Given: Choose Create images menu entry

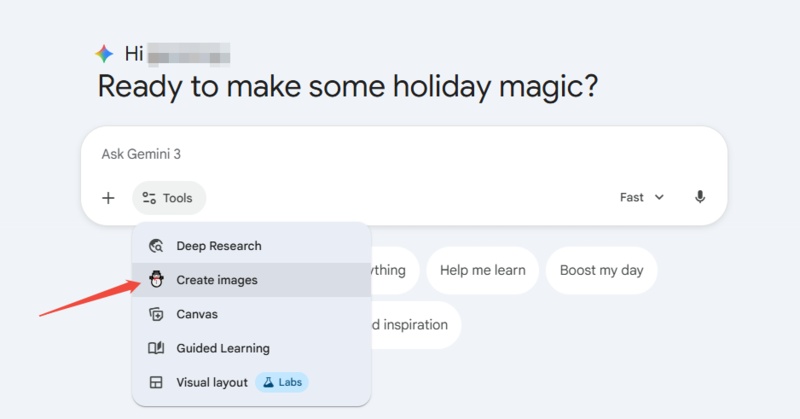Looking at the screenshot, I should (217, 280).
